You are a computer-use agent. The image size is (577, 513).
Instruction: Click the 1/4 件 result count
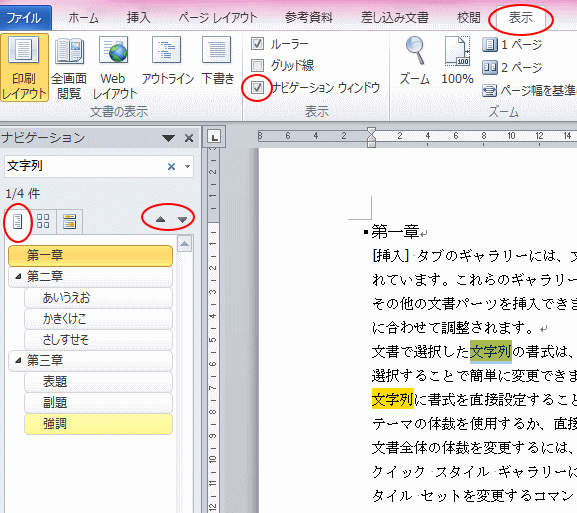[x=22, y=194]
